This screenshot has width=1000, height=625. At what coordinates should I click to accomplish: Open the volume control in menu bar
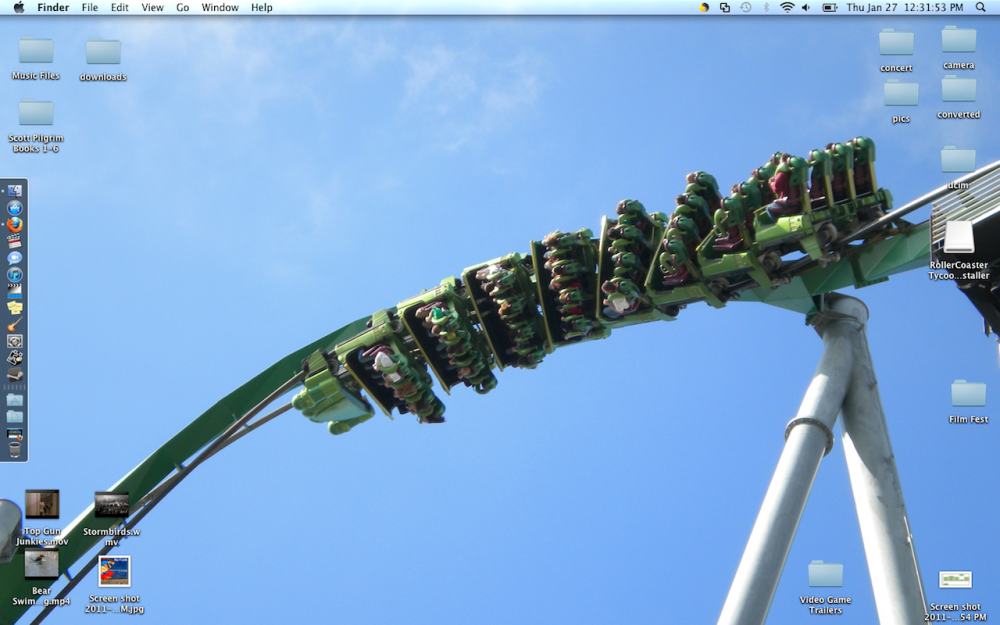click(806, 7)
